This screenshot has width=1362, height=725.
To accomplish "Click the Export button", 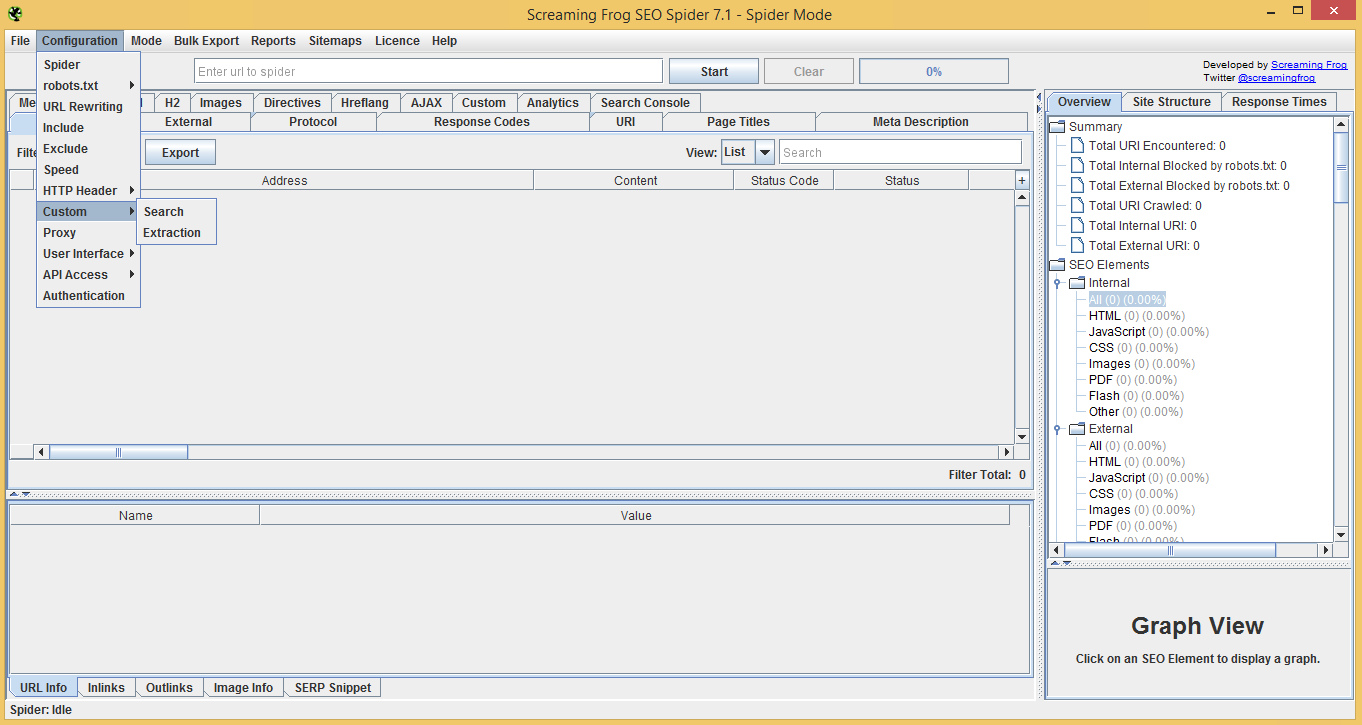I will coord(180,152).
